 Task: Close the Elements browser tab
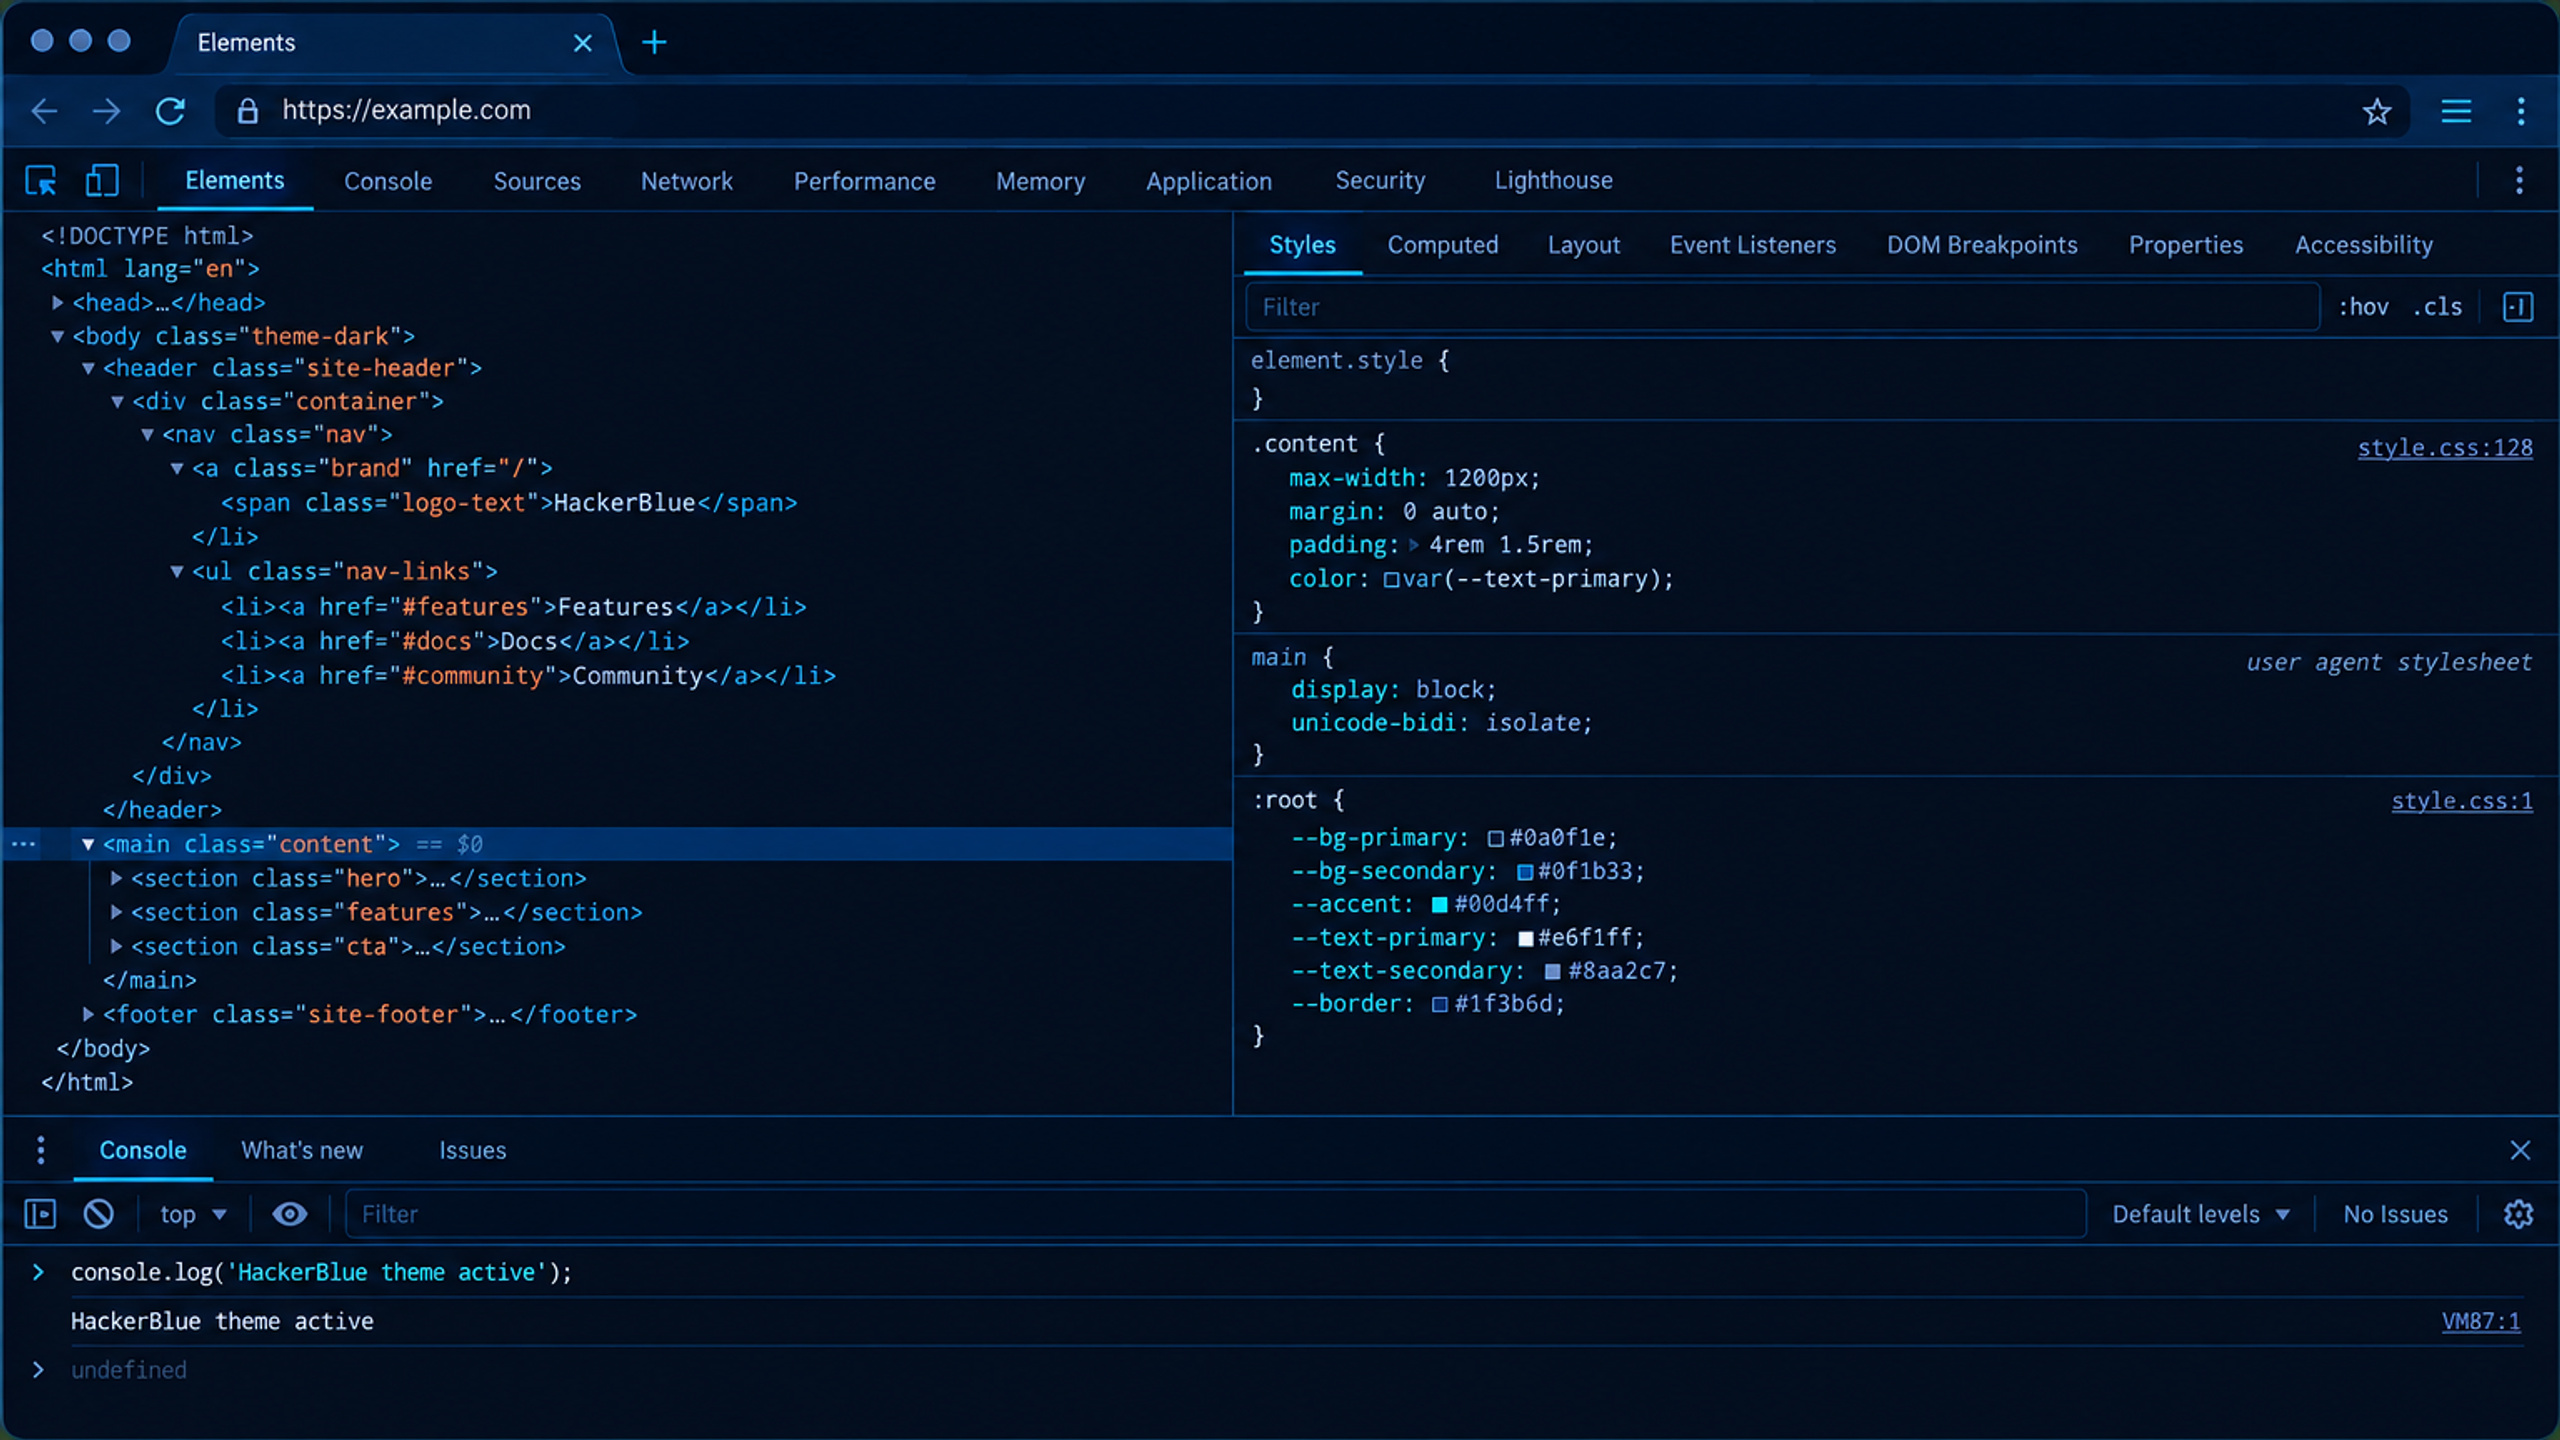point(583,43)
